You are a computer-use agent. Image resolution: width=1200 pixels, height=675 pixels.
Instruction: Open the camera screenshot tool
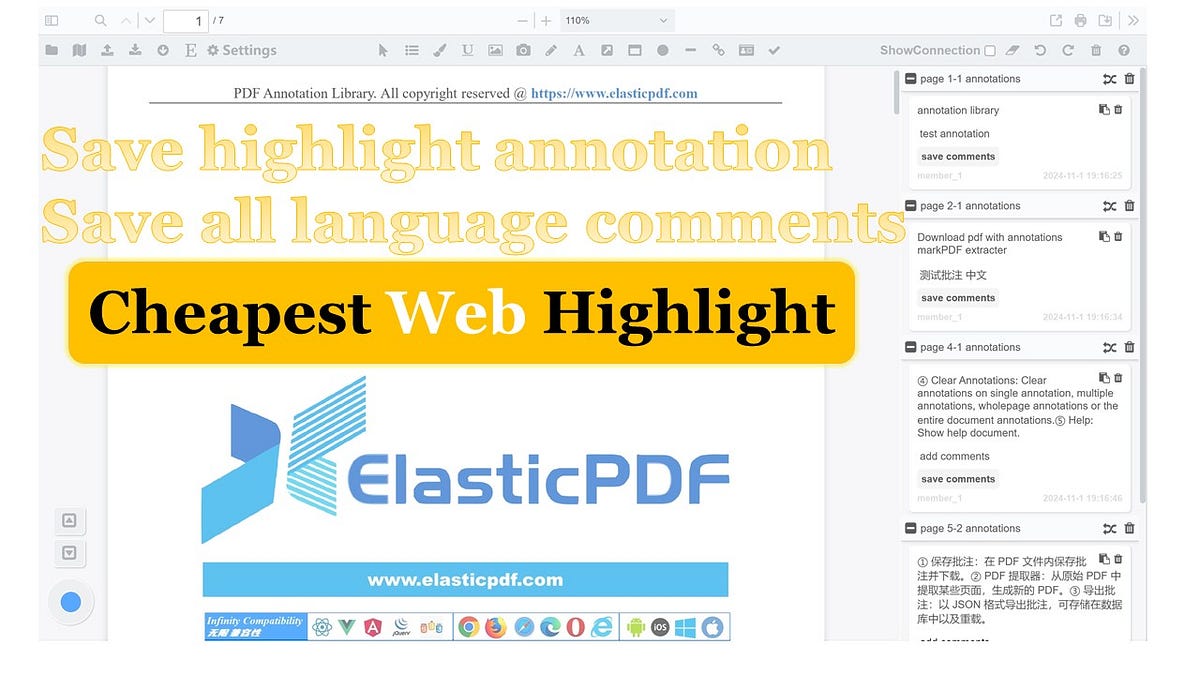(523, 50)
